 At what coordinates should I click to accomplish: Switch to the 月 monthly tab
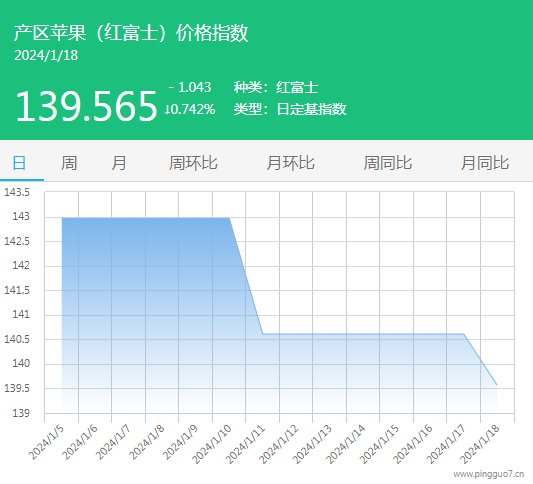coord(119,163)
